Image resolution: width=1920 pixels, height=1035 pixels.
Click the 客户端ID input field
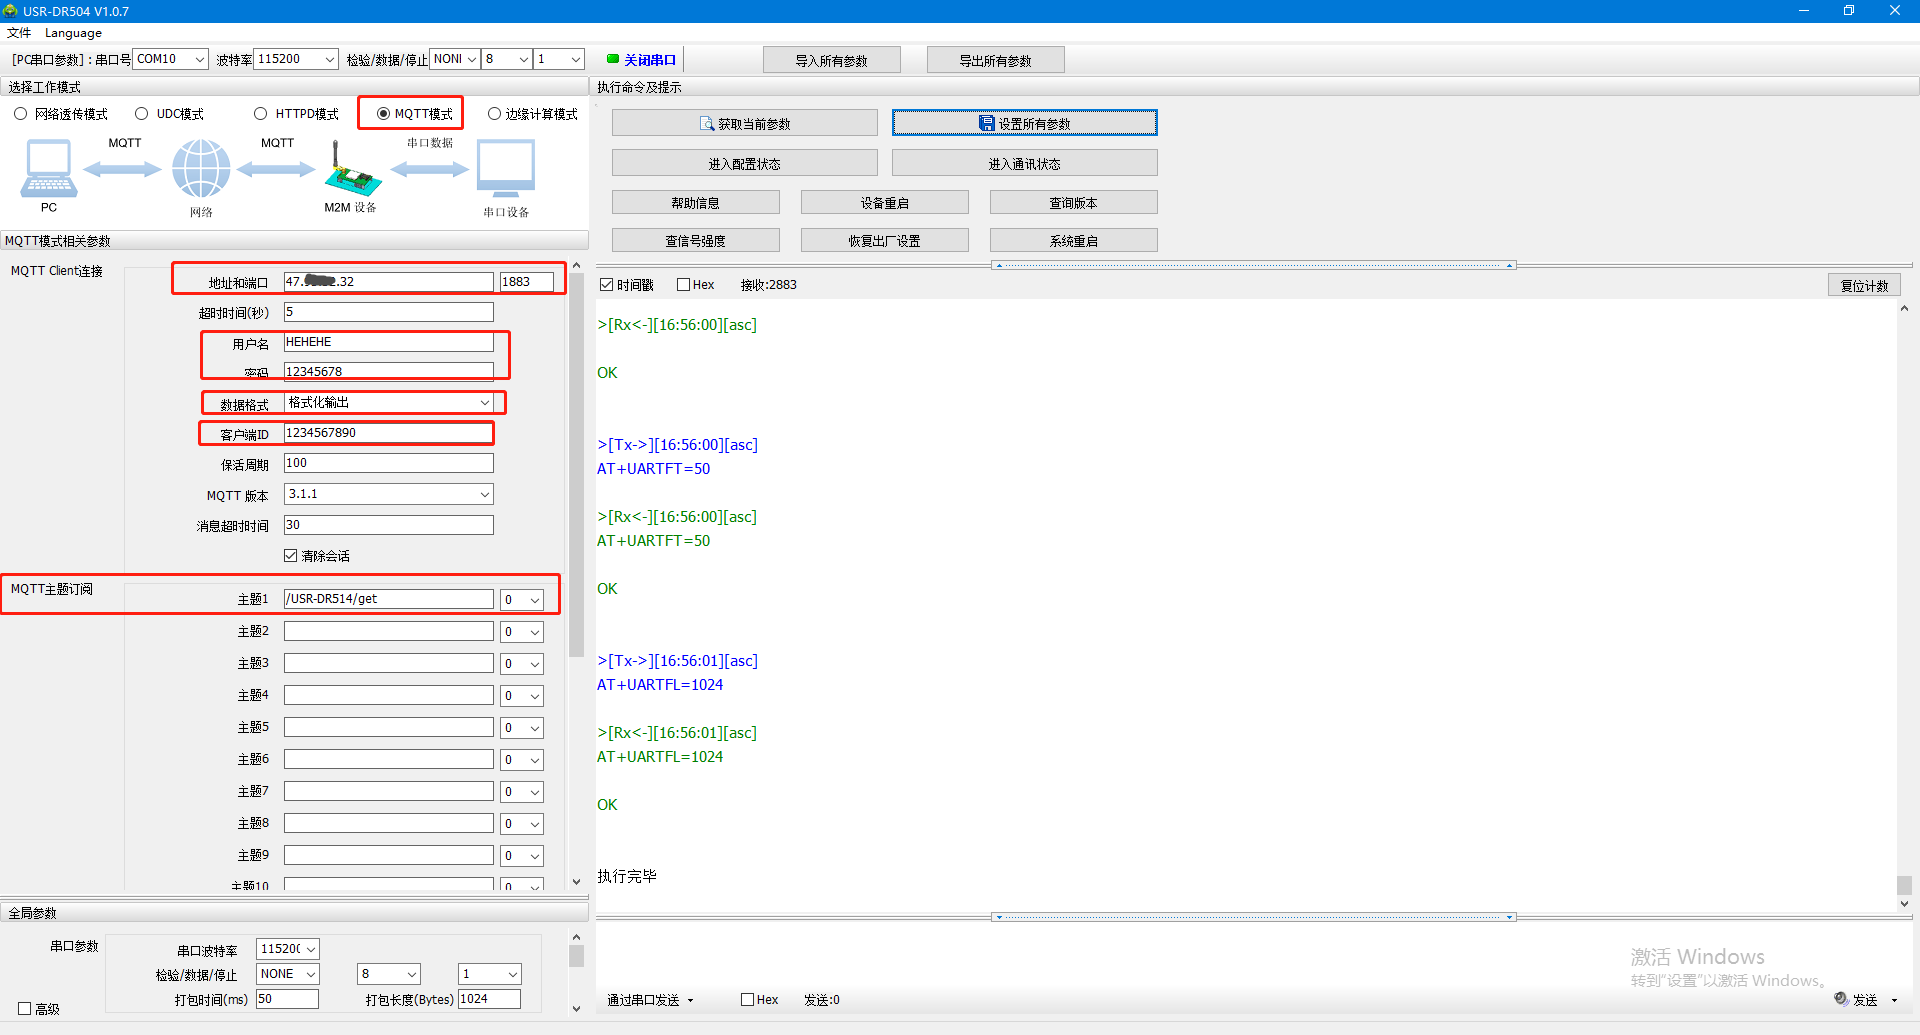(x=388, y=433)
